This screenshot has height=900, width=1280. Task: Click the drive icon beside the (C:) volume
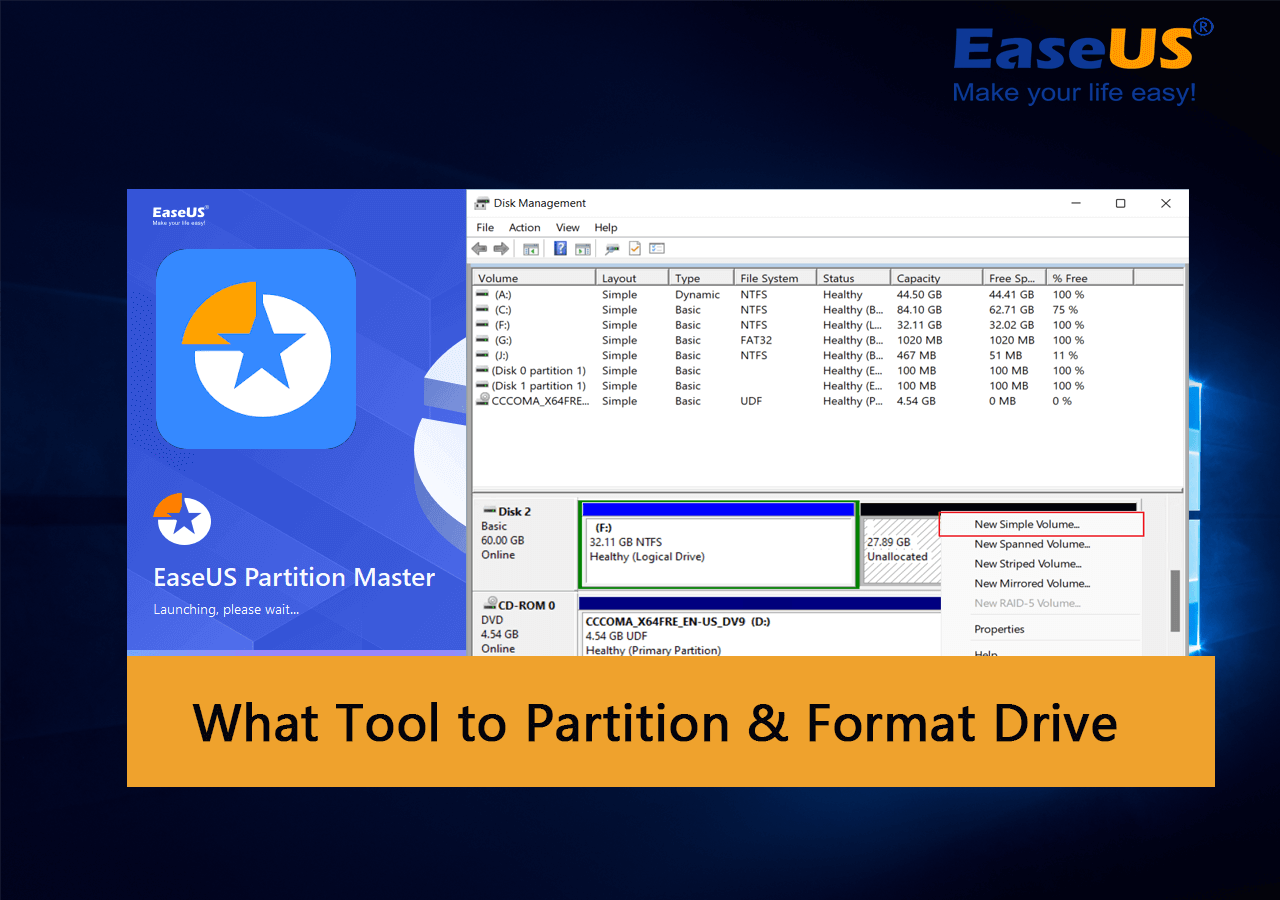pos(483,310)
